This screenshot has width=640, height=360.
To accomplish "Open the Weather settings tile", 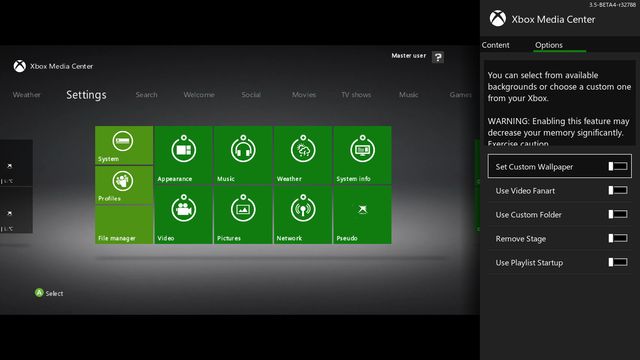I will pyautogui.click(x=303, y=155).
